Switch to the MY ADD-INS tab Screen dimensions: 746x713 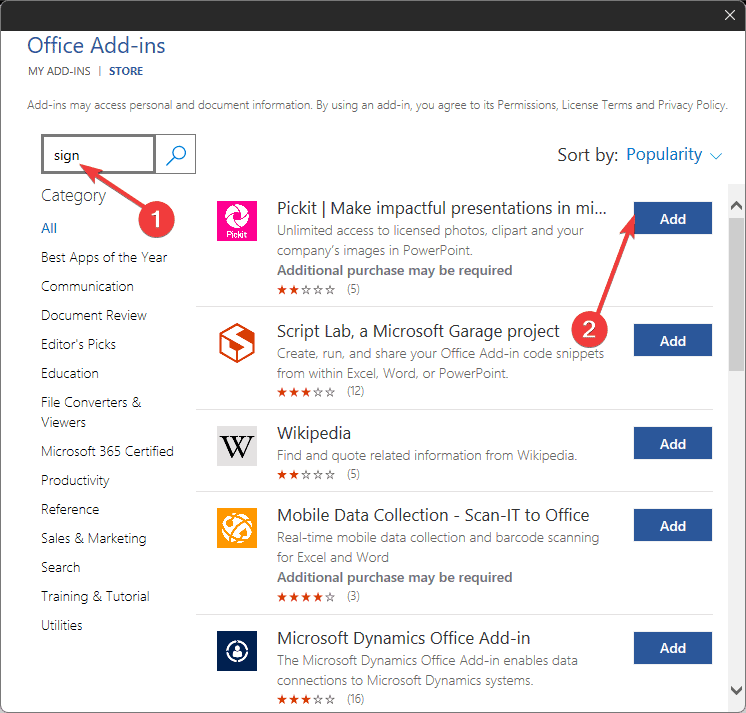59,71
